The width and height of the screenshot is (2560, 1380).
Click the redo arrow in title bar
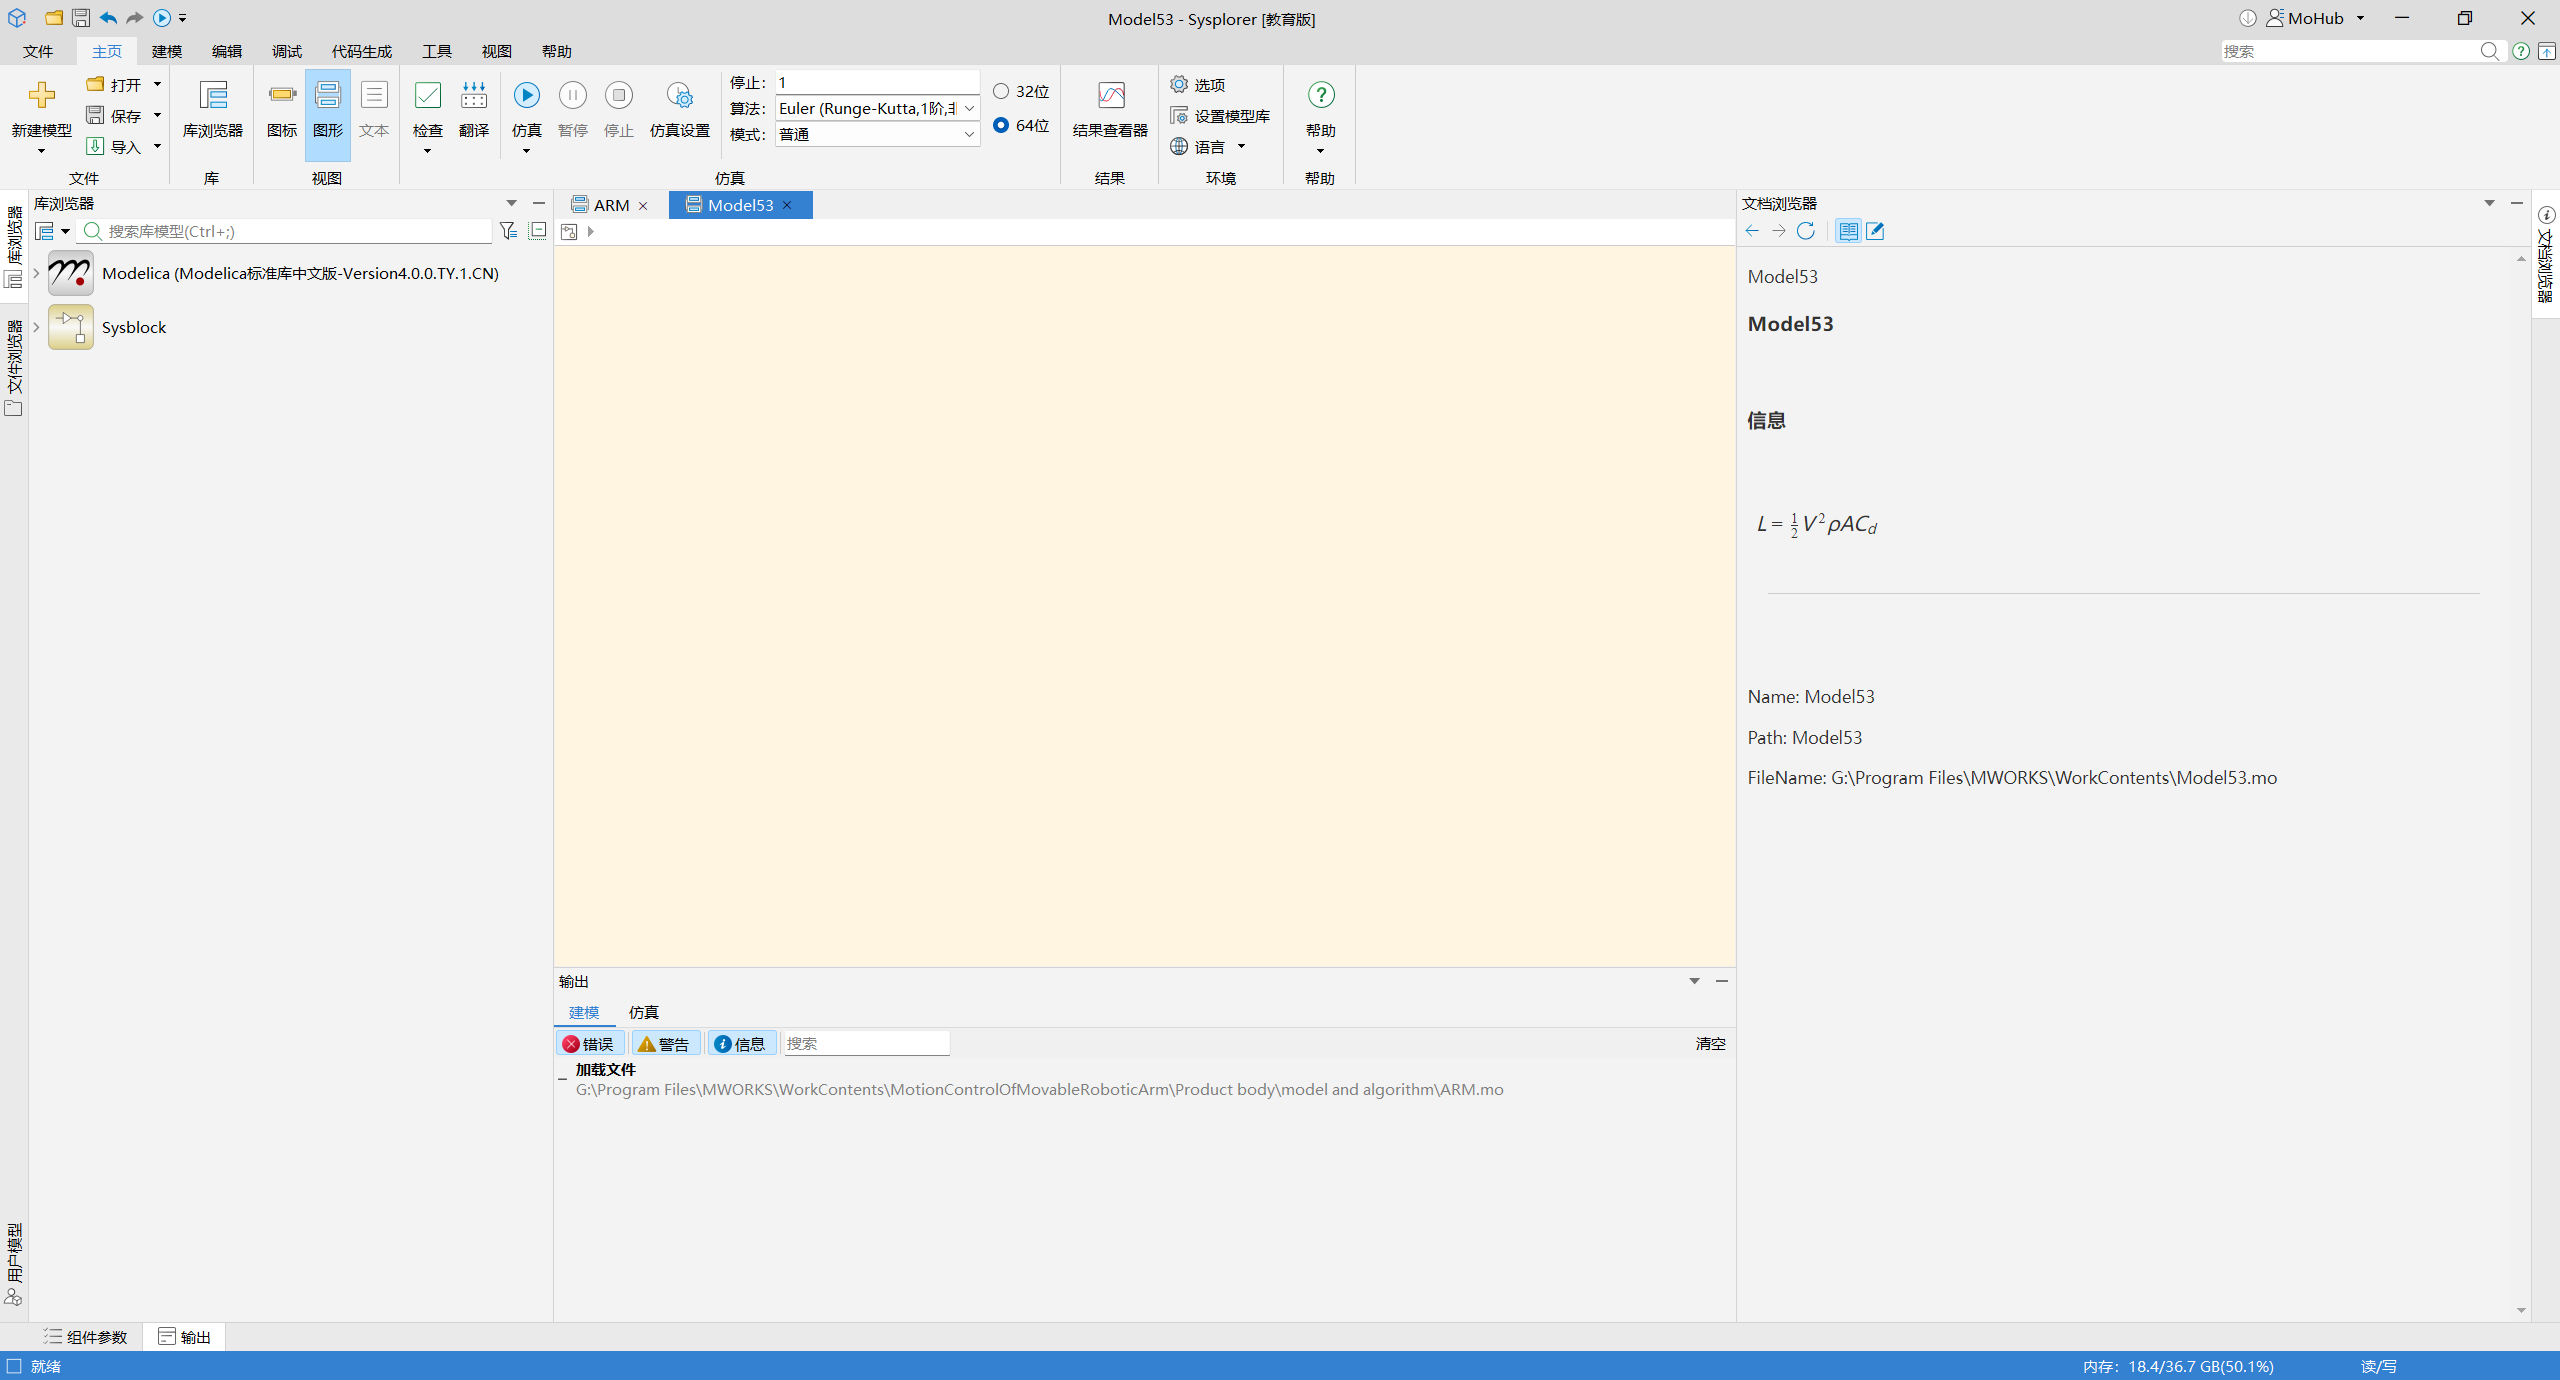(x=134, y=18)
